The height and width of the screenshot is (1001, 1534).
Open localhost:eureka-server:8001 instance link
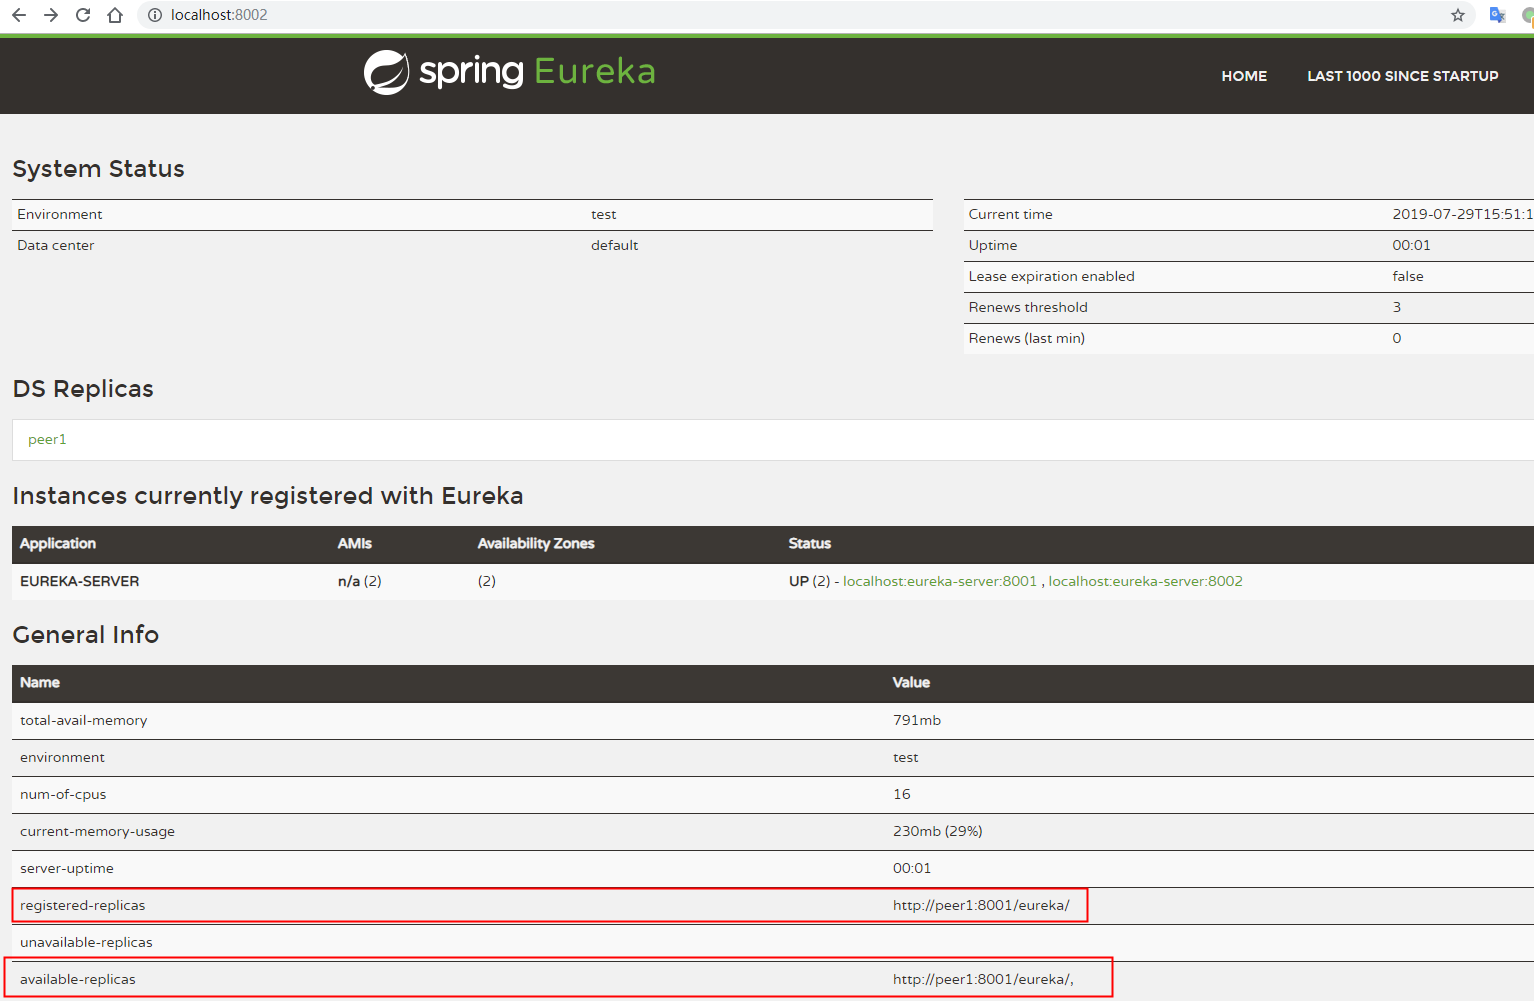(940, 581)
